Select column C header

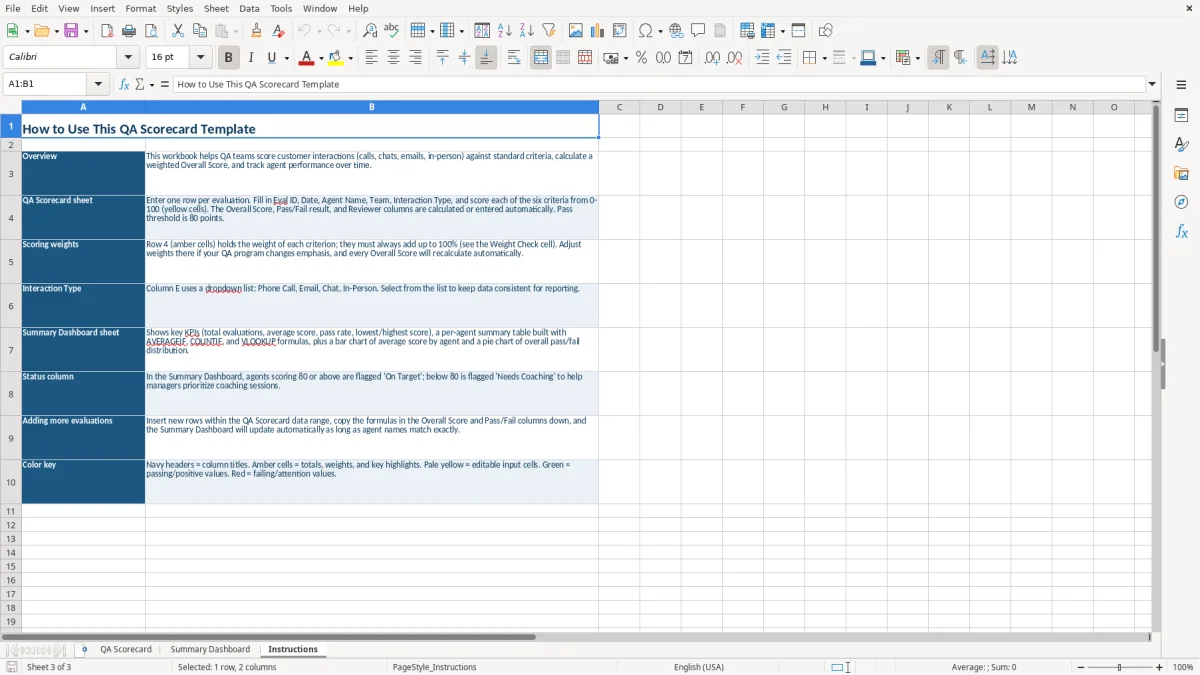pos(619,107)
